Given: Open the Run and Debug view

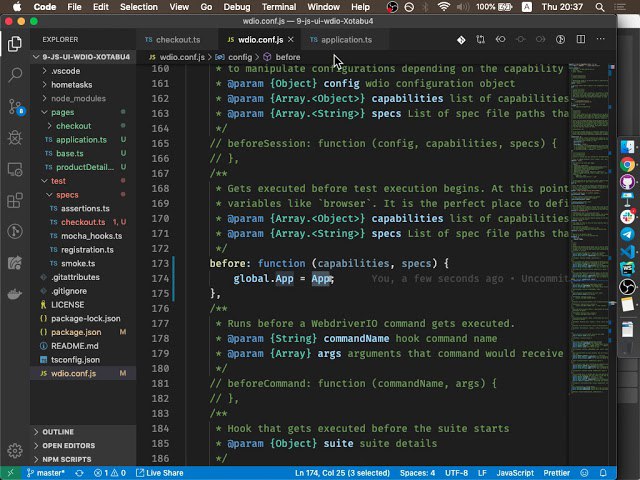Looking at the screenshot, I should 15,138.
